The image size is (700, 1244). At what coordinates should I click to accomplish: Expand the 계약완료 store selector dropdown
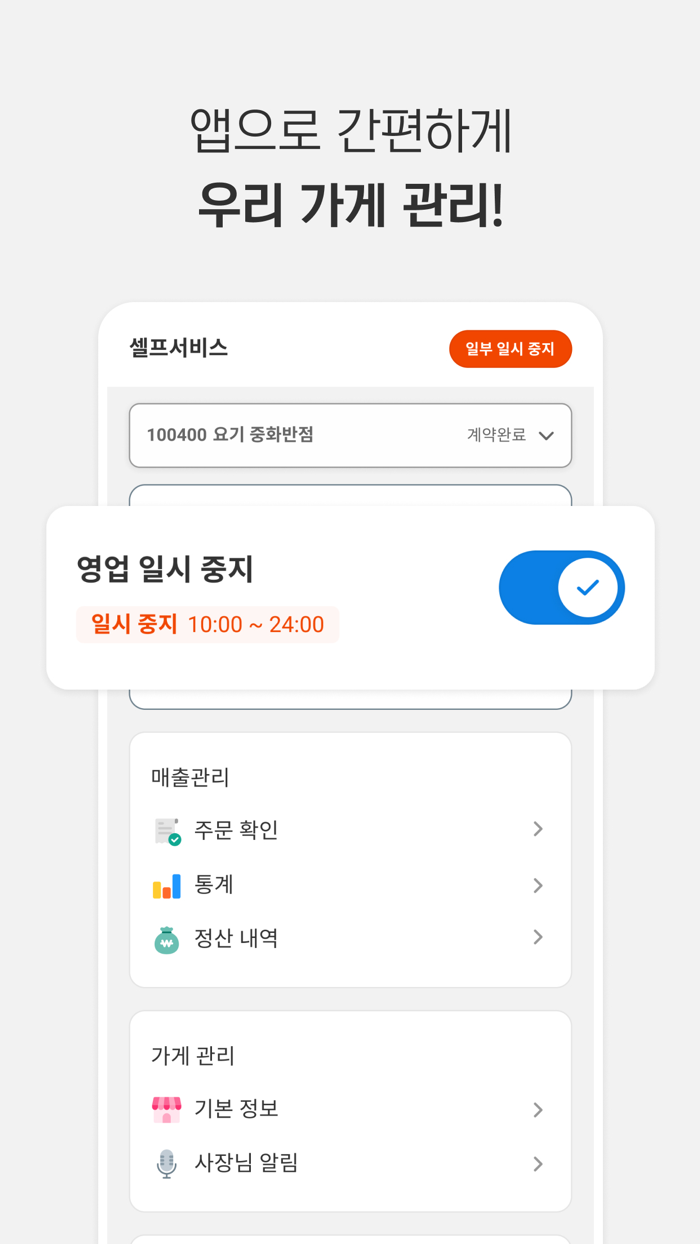pos(546,436)
